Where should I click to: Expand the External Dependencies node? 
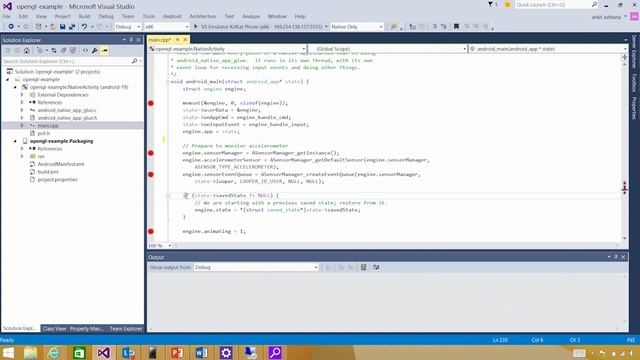[x=22, y=95]
